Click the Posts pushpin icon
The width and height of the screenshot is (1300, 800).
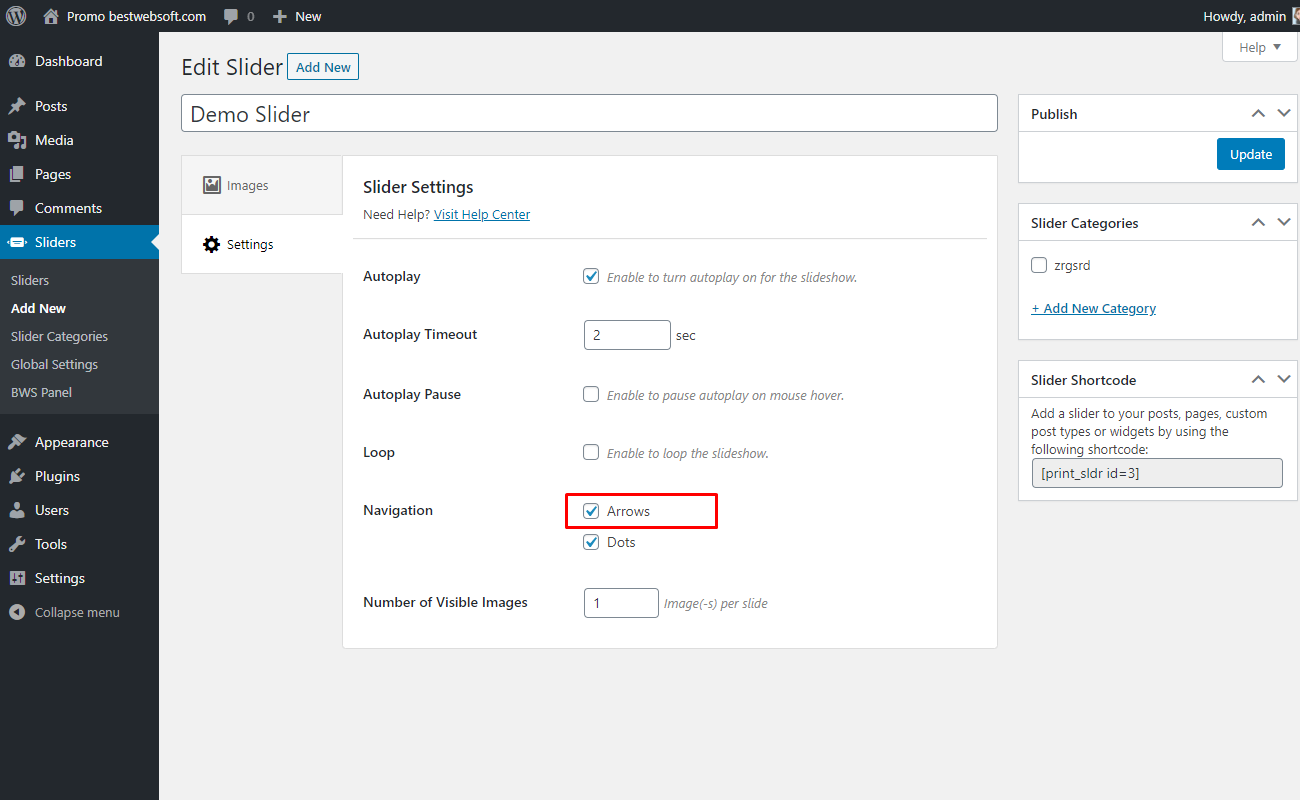coord(17,106)
